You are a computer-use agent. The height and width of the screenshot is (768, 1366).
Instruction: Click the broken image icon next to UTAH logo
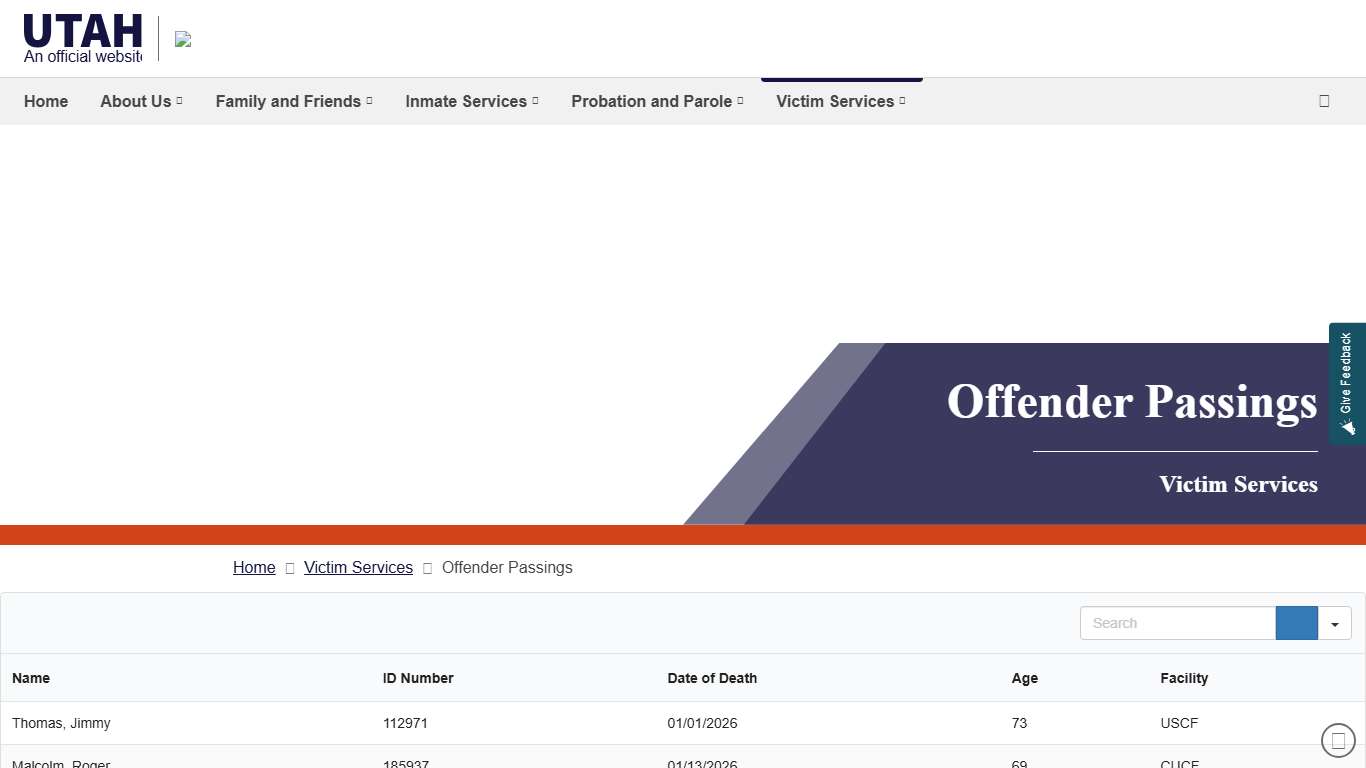(182, 38)
